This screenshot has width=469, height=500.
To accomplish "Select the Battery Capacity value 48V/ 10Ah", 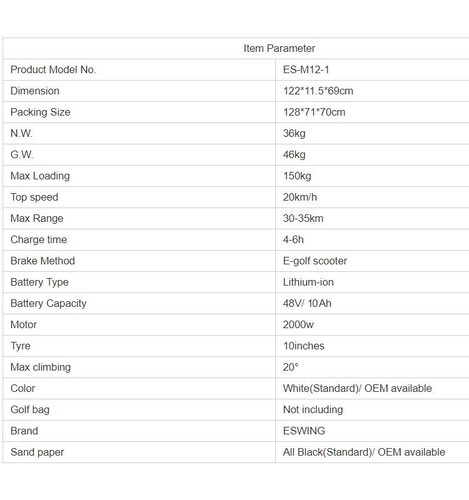I will pos(307,303).
